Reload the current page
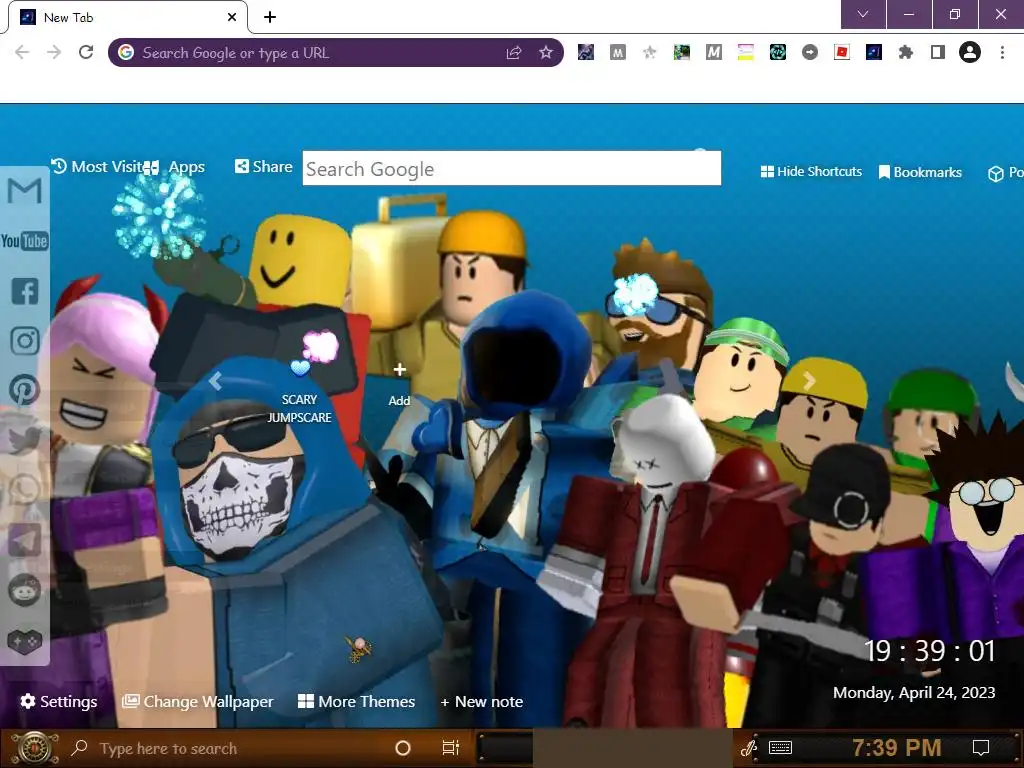The image size is (1024, 768). point(86,52)
